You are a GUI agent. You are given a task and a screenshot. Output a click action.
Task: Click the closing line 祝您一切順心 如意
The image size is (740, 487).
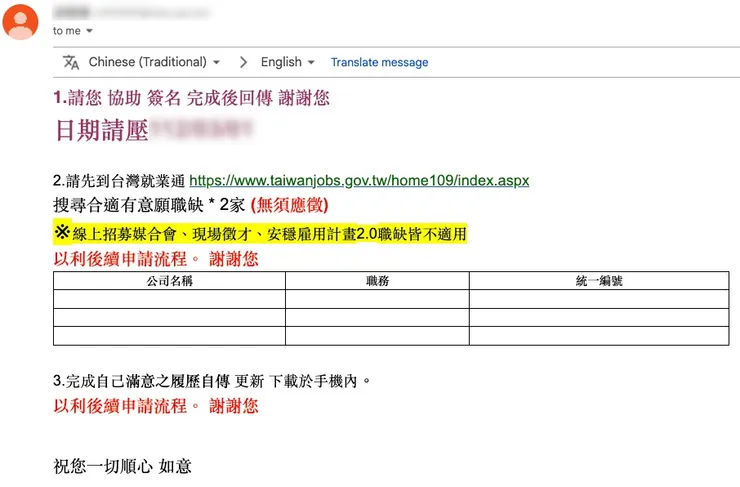pos(123,466)
